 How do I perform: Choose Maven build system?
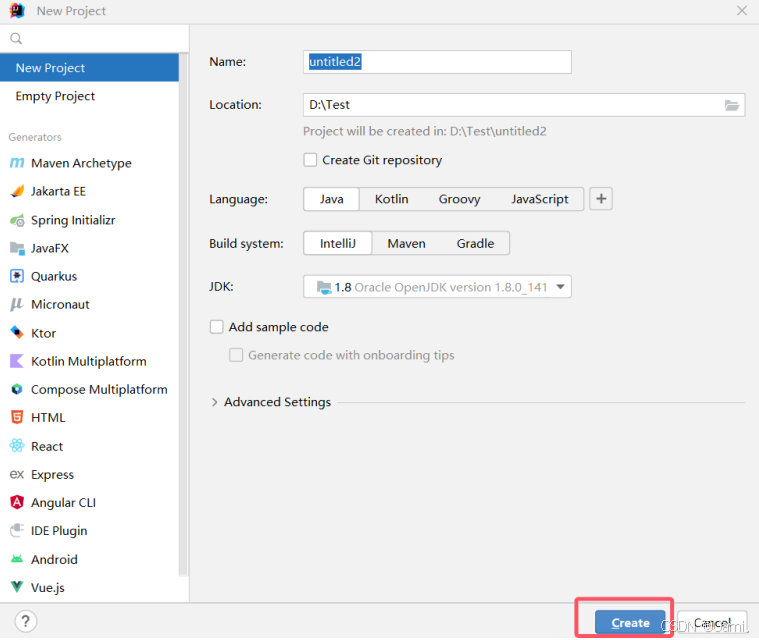coord(407,243)
